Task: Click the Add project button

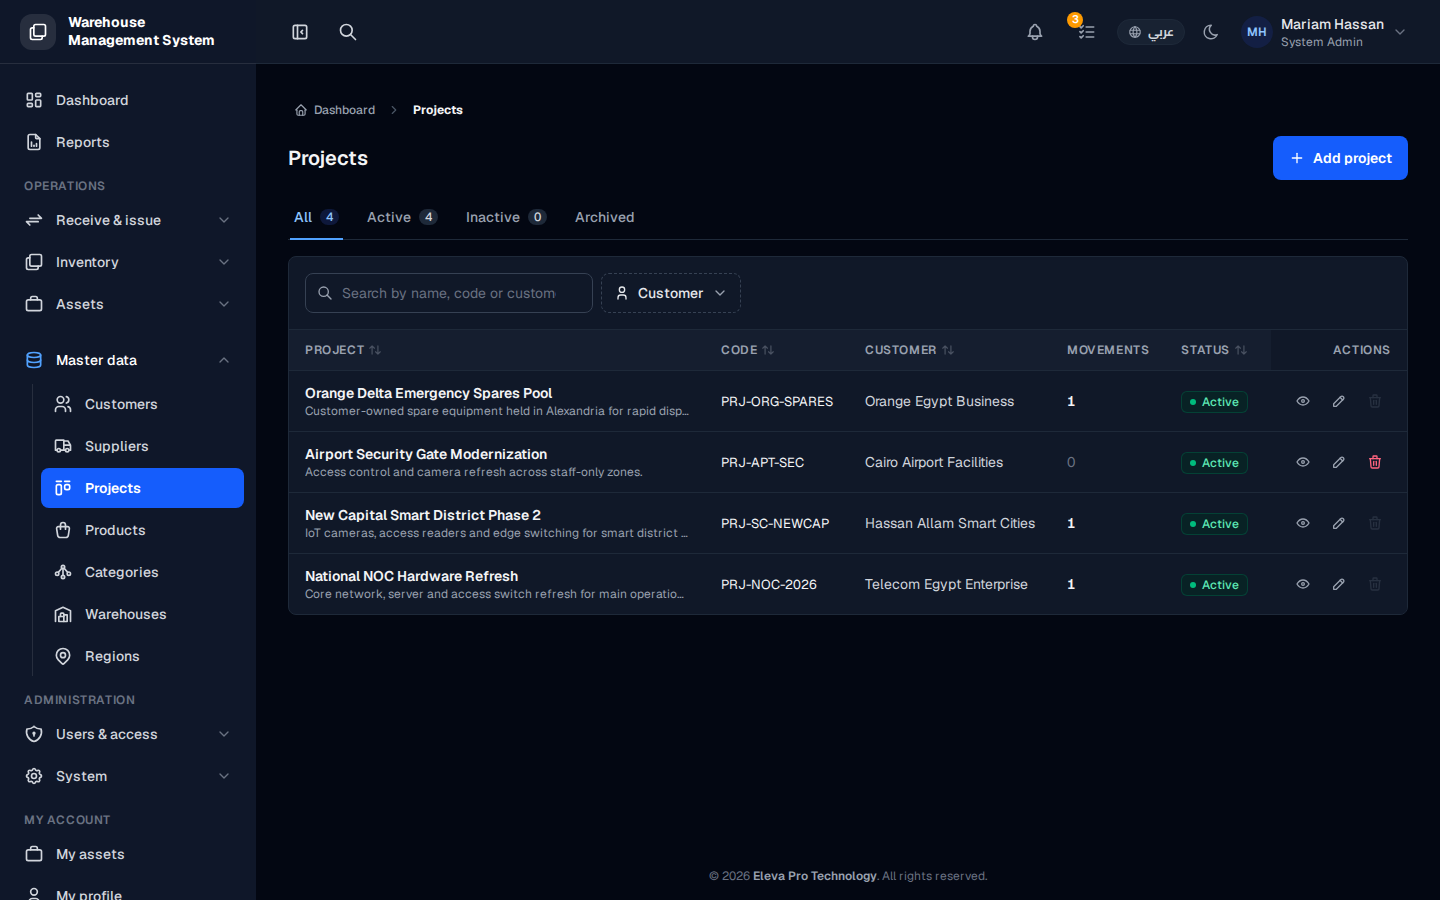Action: pos(1340,158)
